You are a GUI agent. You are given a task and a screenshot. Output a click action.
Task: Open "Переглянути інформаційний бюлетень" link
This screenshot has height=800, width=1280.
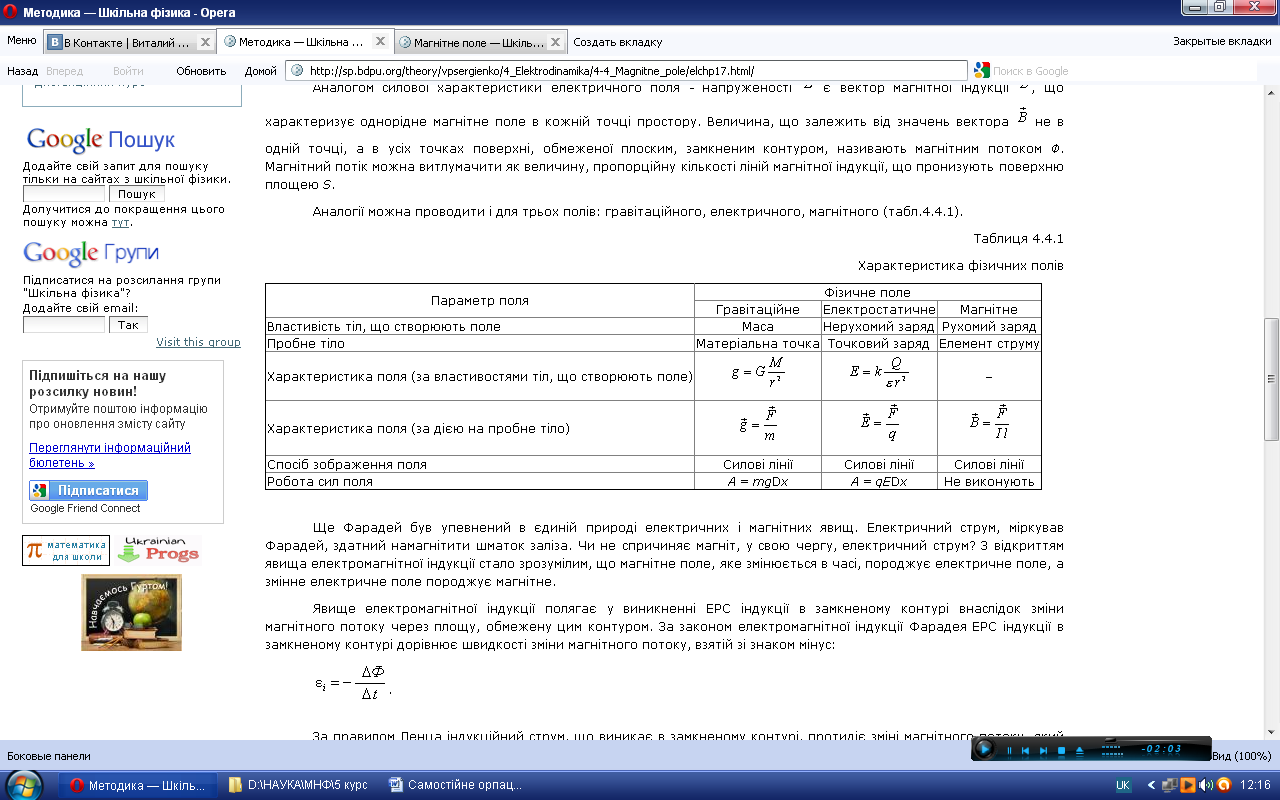pyautogui.click(x=110, y=456)
